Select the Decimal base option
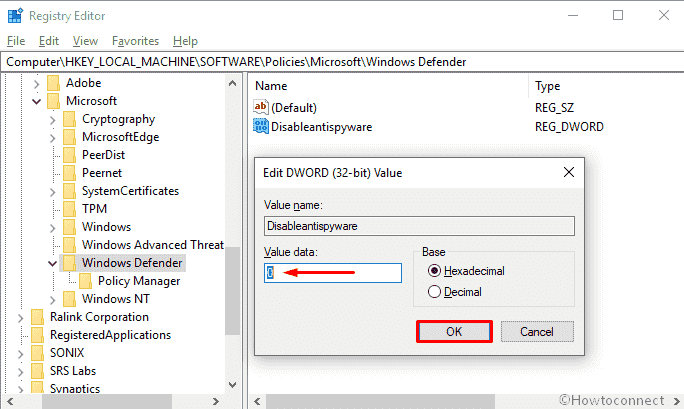 (x=434, y=292)
